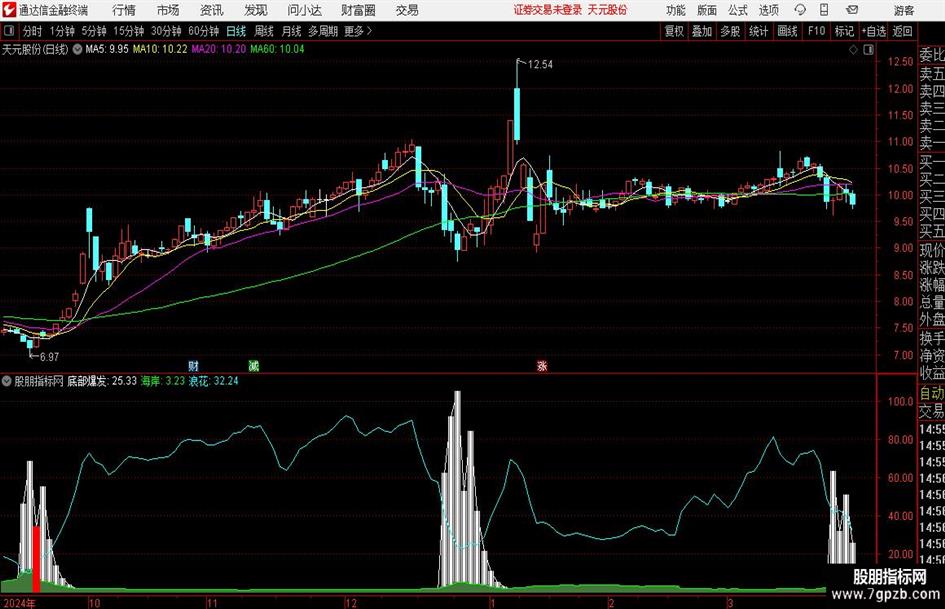945x609 pixels.
Task: Open the 财富圈 menu
Action: [359, 10]
